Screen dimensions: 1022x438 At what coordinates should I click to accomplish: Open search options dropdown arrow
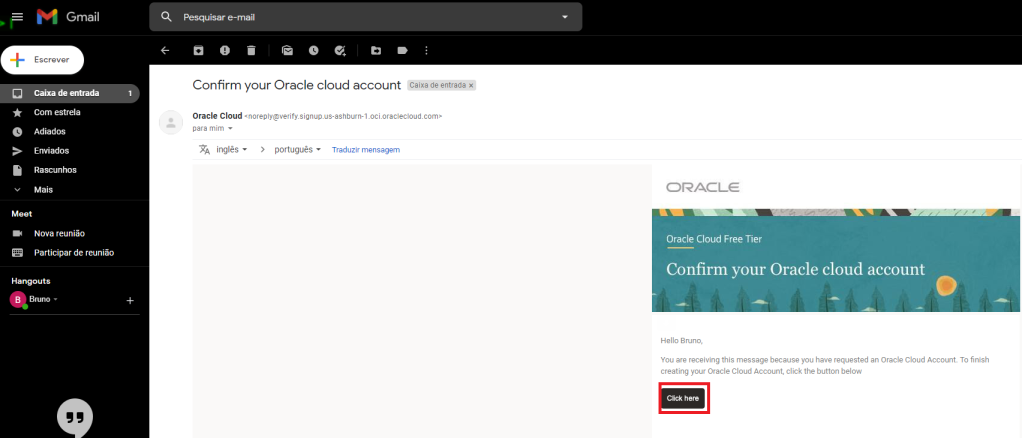point(564,17)
